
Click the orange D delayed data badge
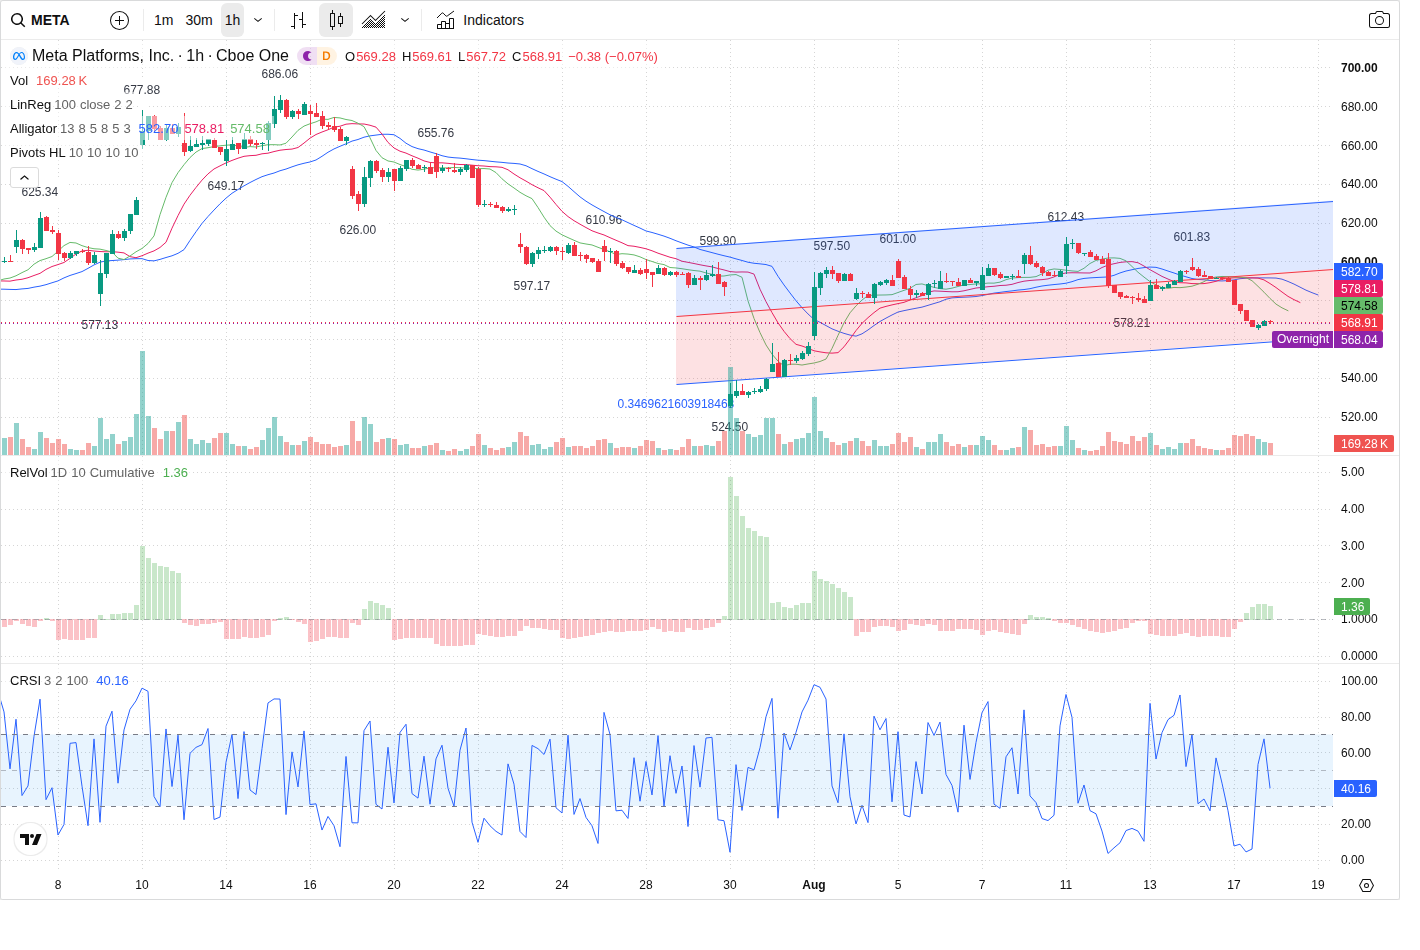(x=326, y=56)
